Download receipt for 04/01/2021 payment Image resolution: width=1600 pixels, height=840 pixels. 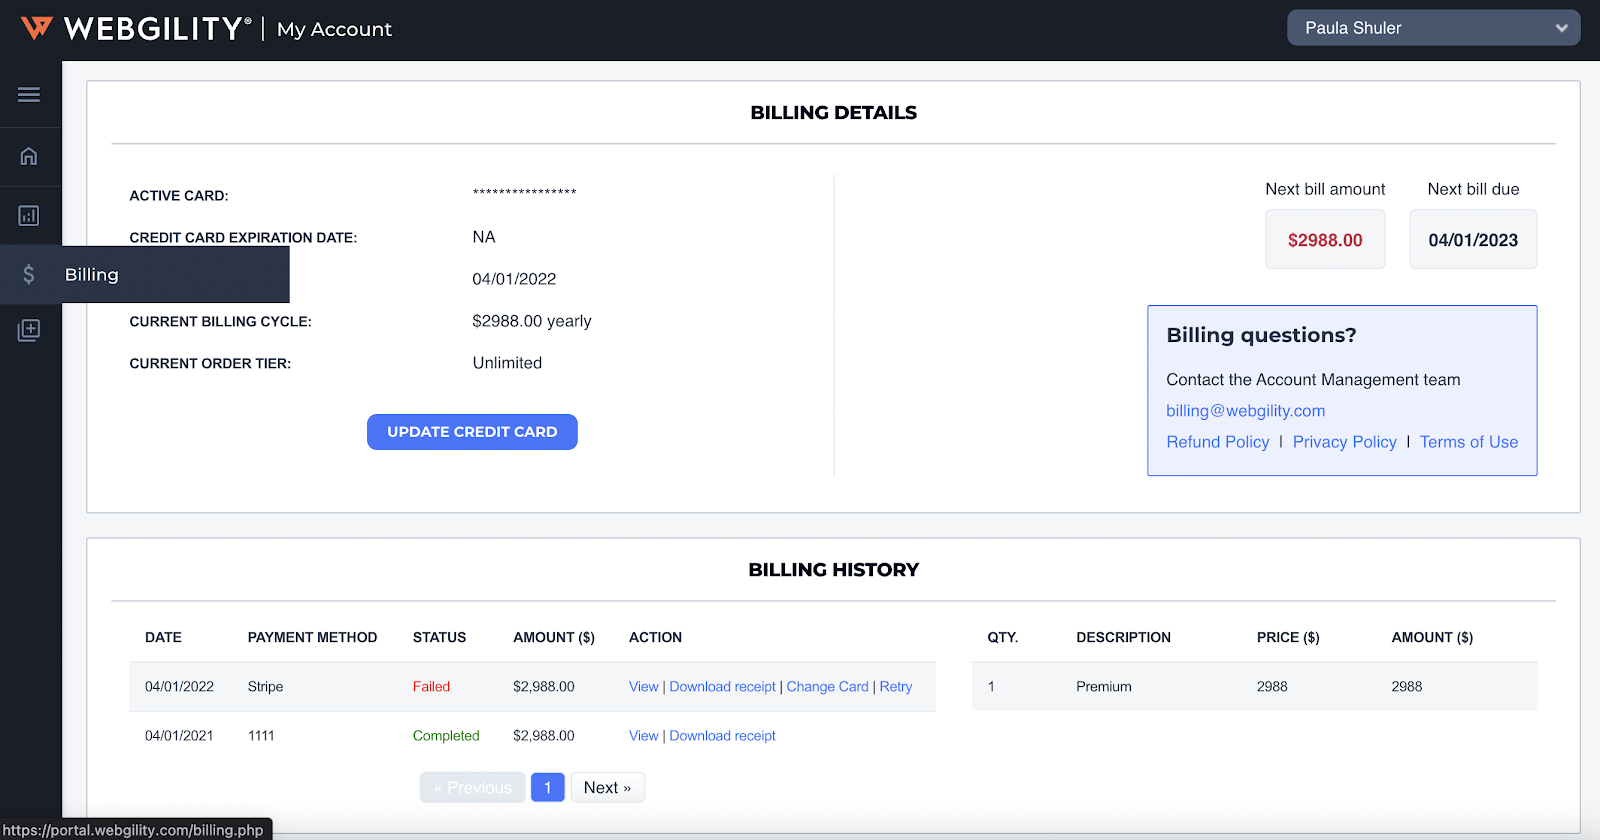point(722,736)
